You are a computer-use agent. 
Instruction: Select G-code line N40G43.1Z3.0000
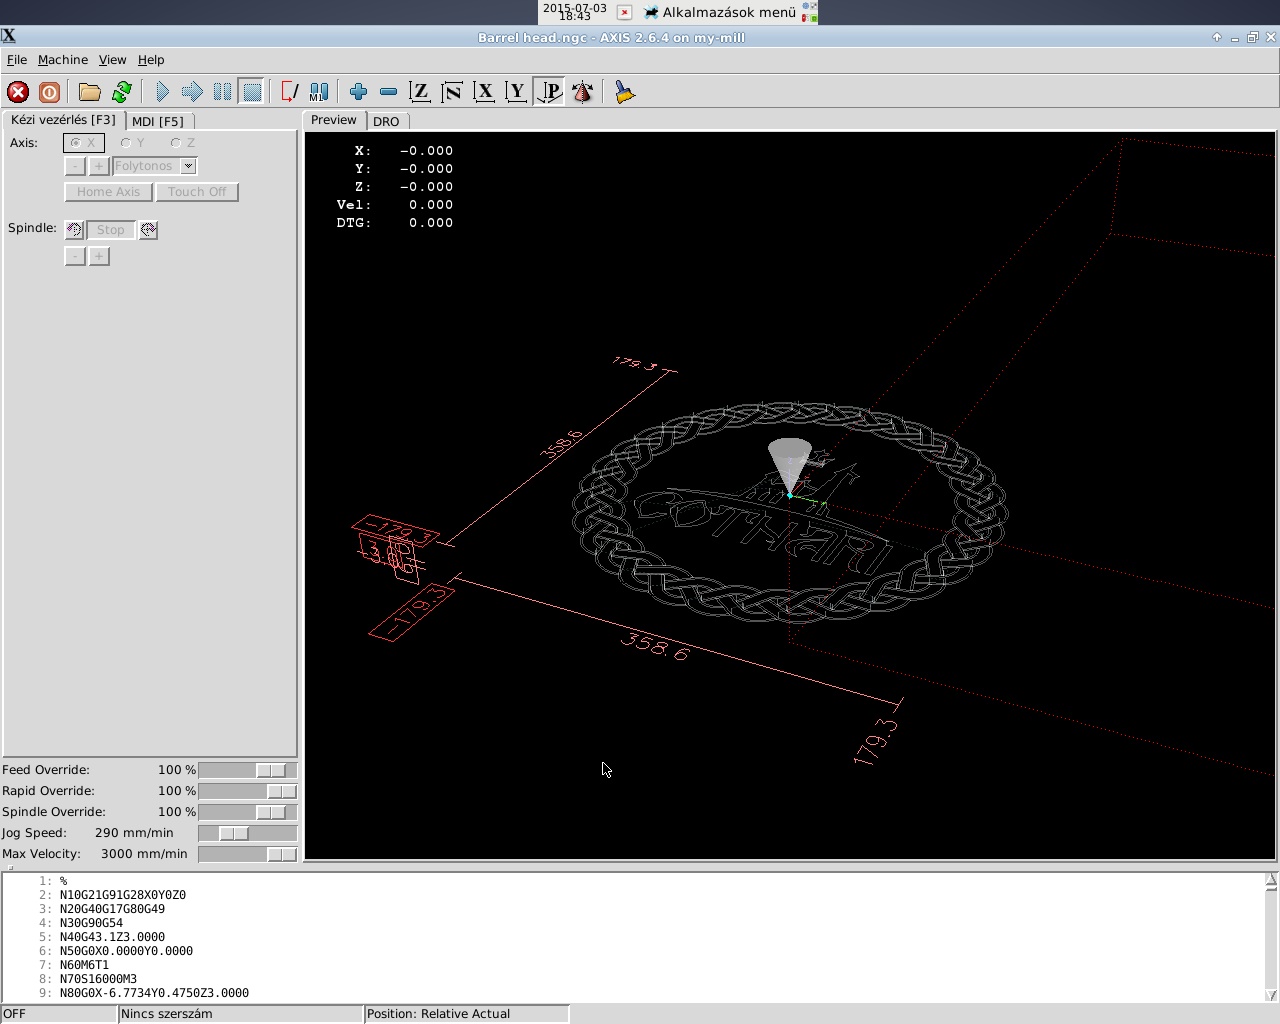coord(112,937)
